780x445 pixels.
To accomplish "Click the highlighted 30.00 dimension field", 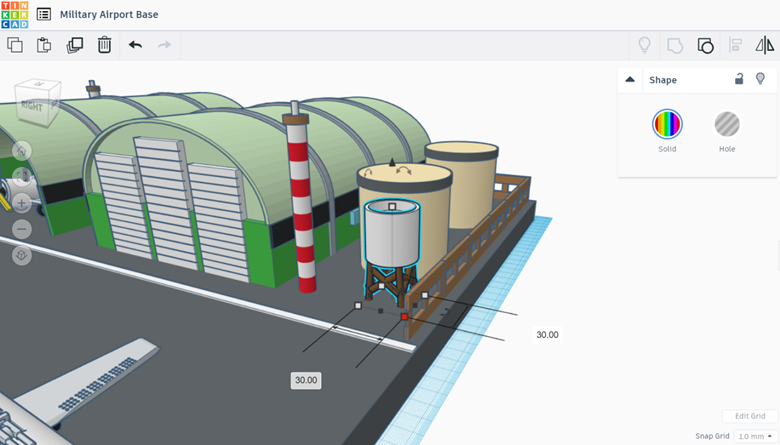I will pyautogui.click(x=306, y=380).
